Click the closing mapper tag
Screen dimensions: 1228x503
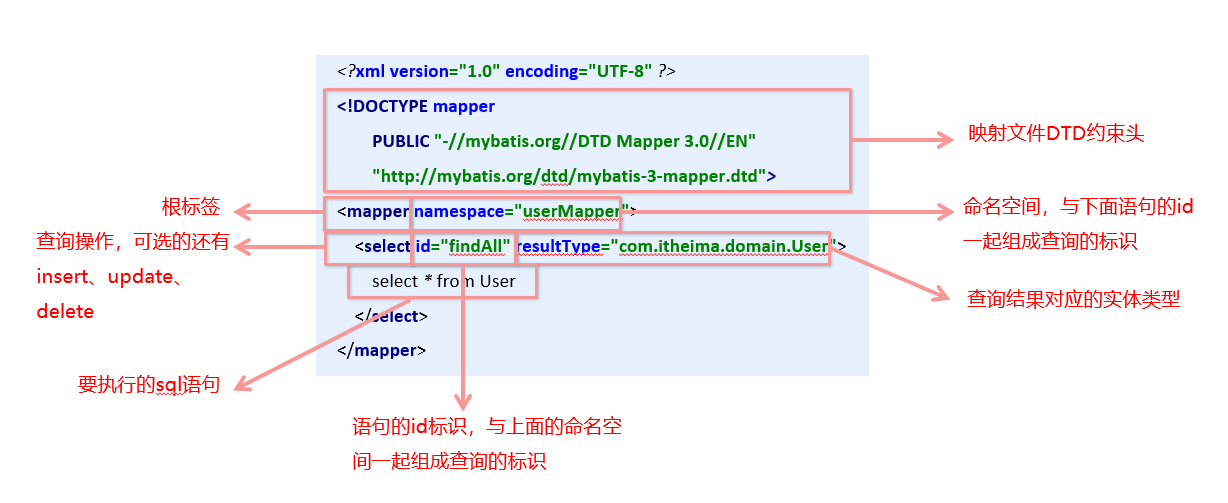382,351
